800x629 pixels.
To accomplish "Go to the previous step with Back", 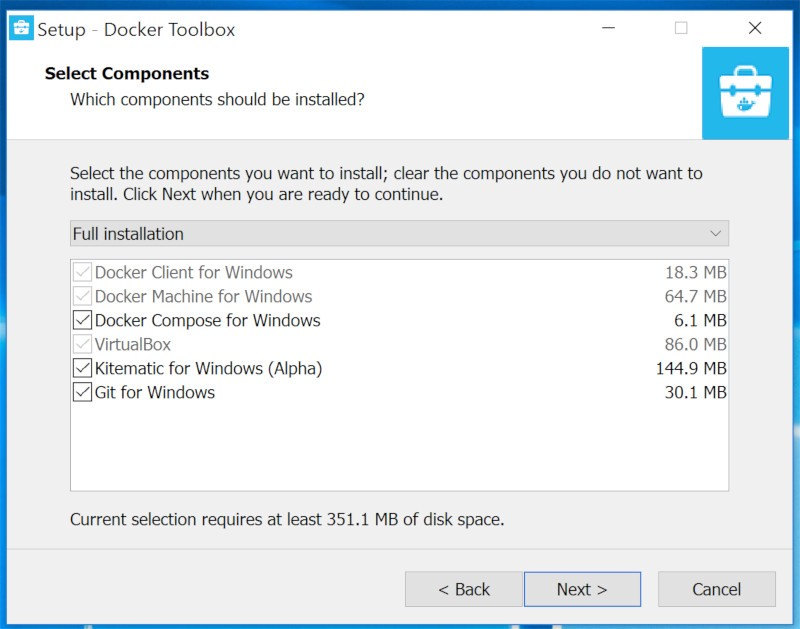I will pyautogui.click(x=464, y=589).
